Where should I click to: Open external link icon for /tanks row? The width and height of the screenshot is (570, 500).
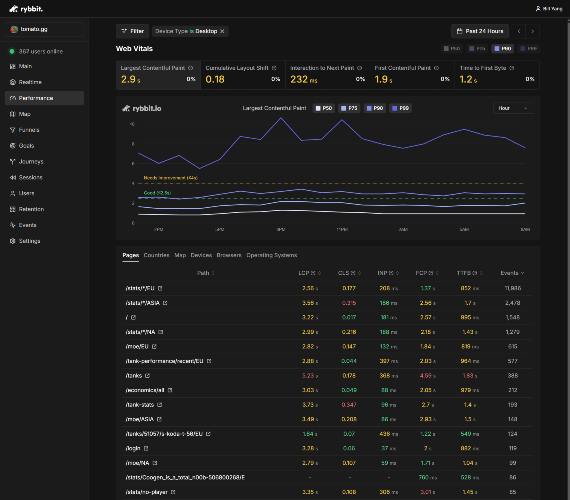click(x=147, y=376)
